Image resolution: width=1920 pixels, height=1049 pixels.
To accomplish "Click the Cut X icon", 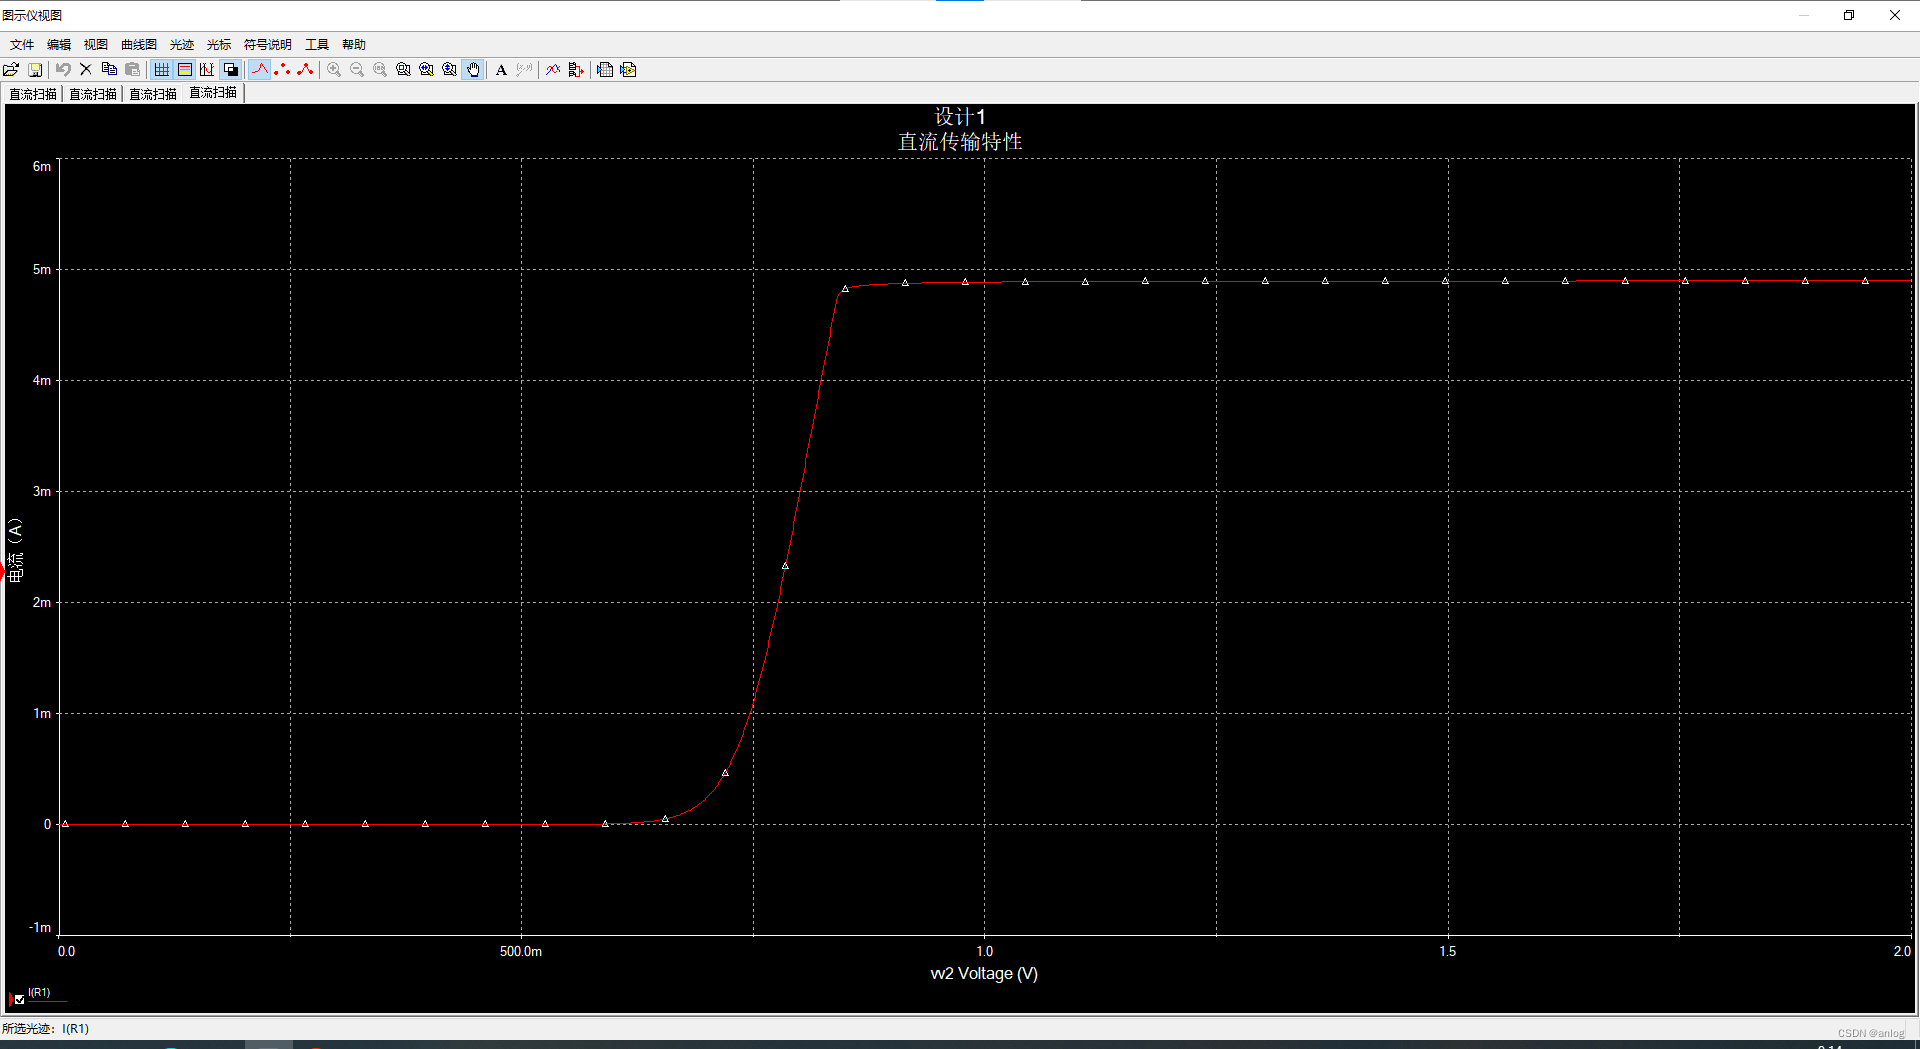I will point(86,70).
